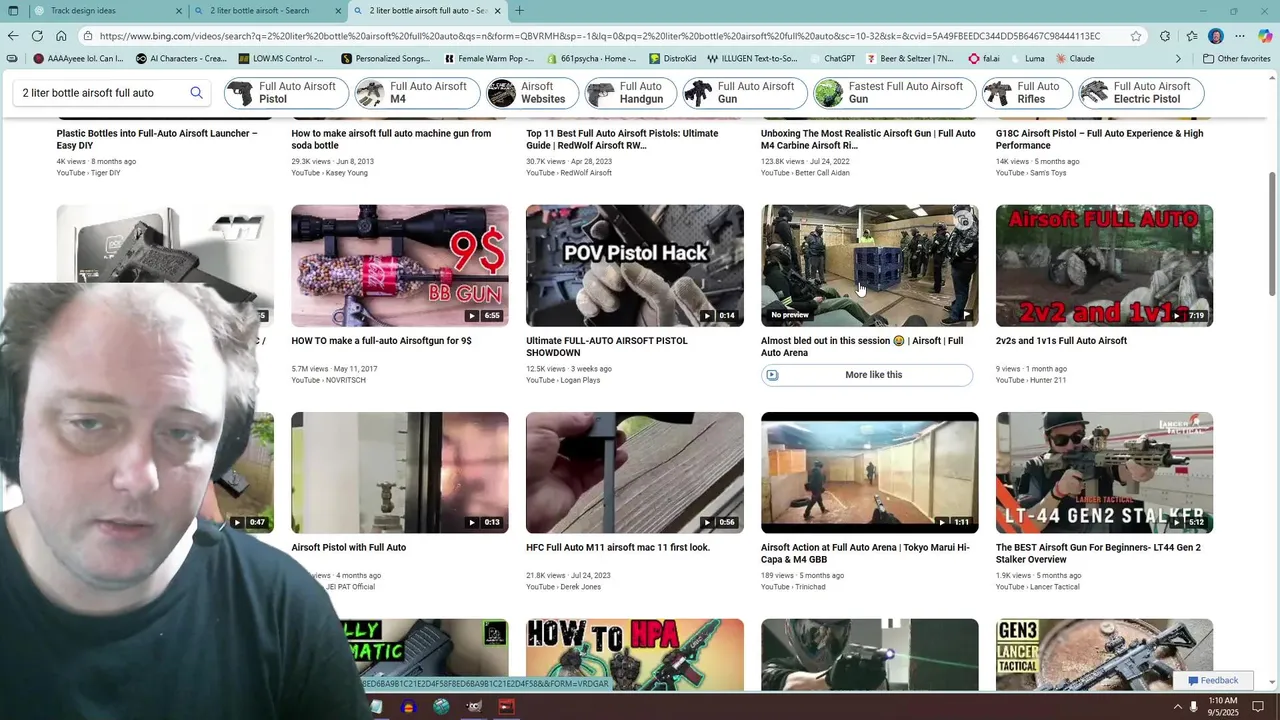Open 'Ultimate FULL-AUTO AIRSOFT PISTOL SHOWDOWN' link
Viewport: 1280px width, 720px height.
[x=607, y=347]
